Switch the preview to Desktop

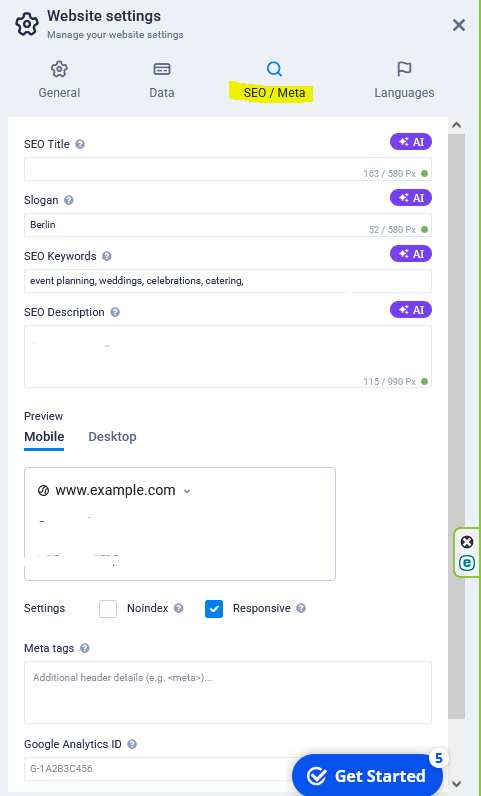(x=112, y=437)
